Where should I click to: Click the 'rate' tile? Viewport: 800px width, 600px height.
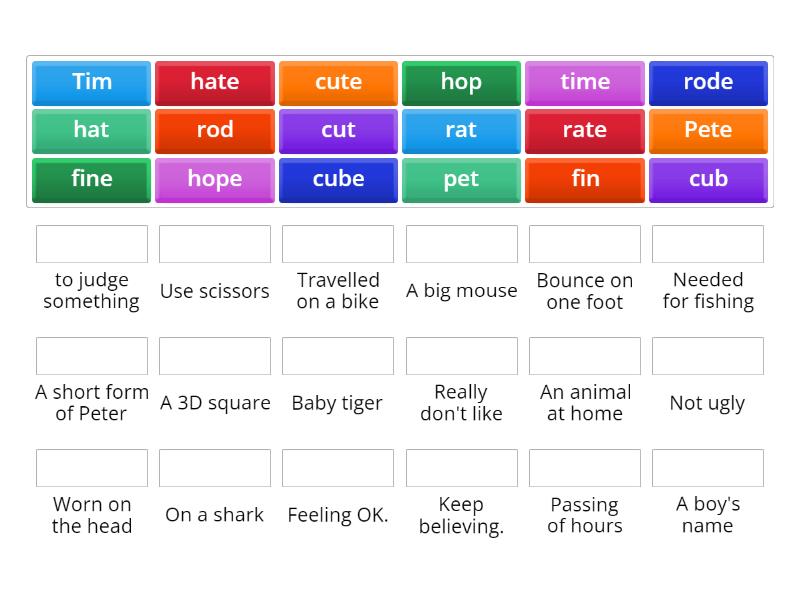(x=585, y=130)
